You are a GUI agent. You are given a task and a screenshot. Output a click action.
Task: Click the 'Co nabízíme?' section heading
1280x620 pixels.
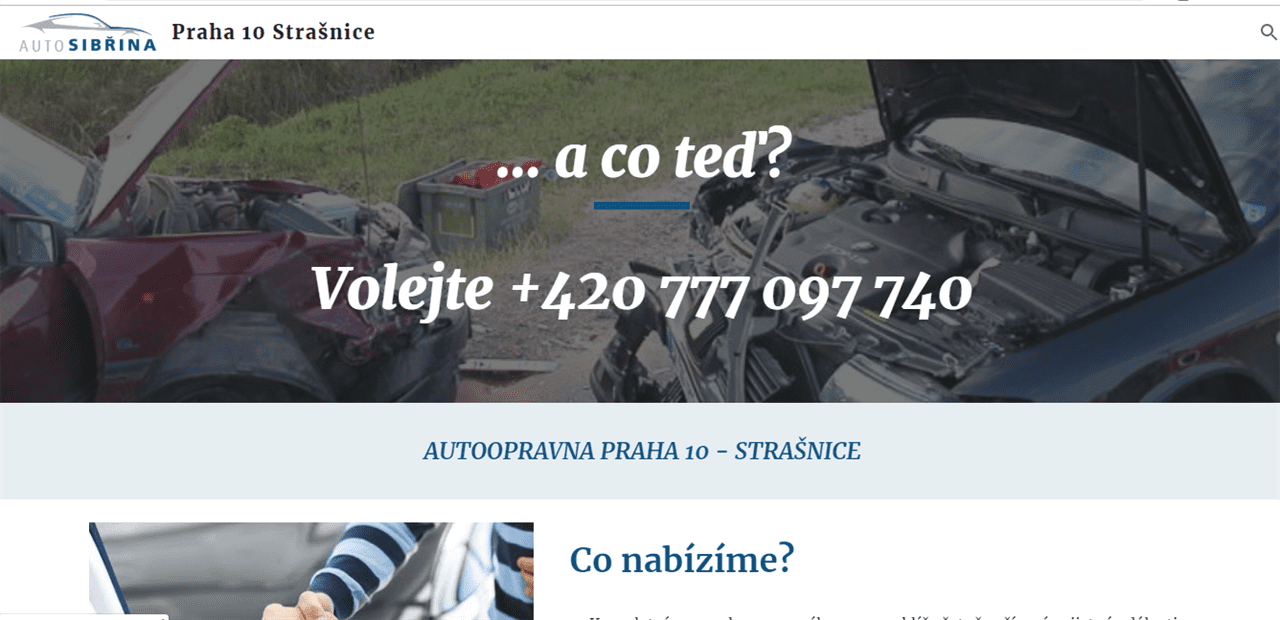682,559
